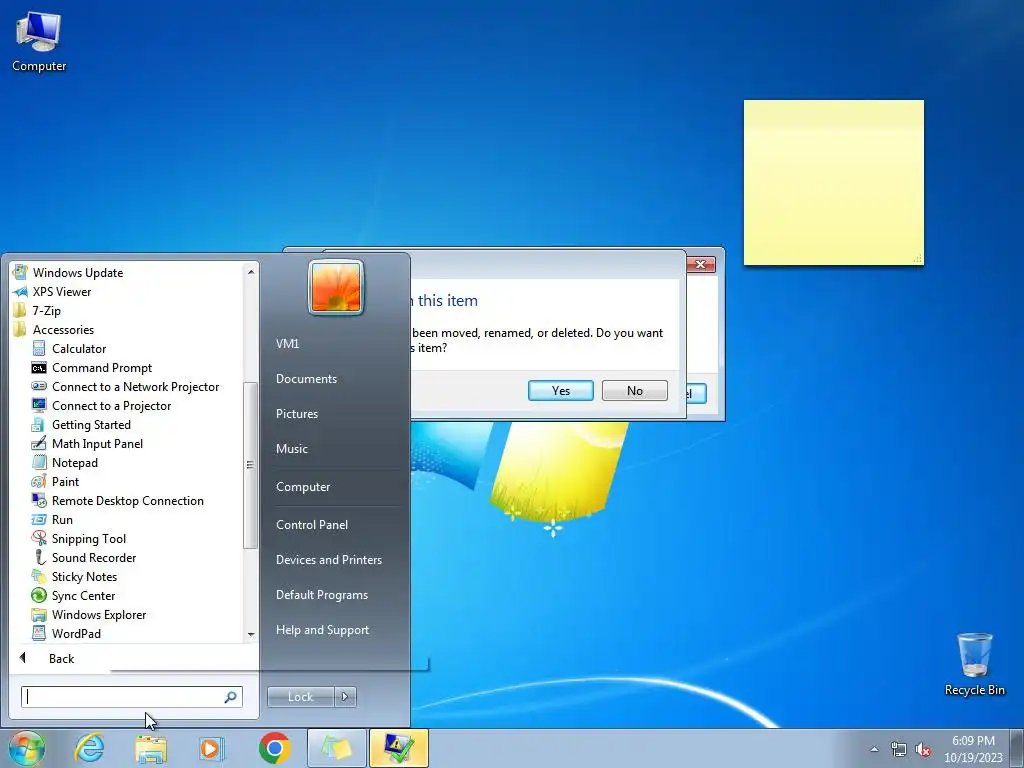1024x768 pixels.
Task: Open Help and Support
Action: pyautogui.click(x=322, y=630)
